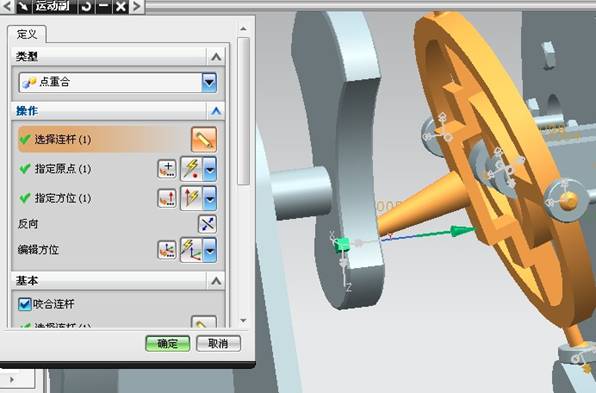Click the inferred CSYS icon
596x393 pixels.
pos(192,250)
